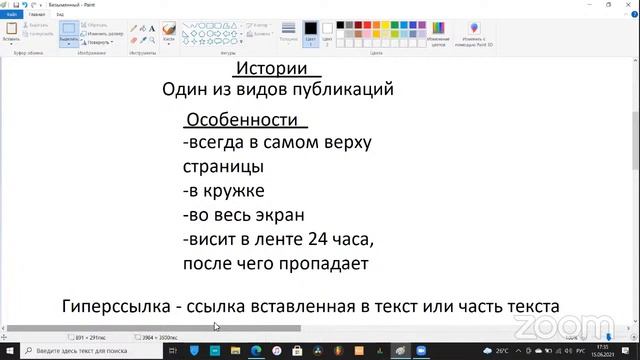
Task: Open the shape Outline dropdown
Action: [259, 25]
